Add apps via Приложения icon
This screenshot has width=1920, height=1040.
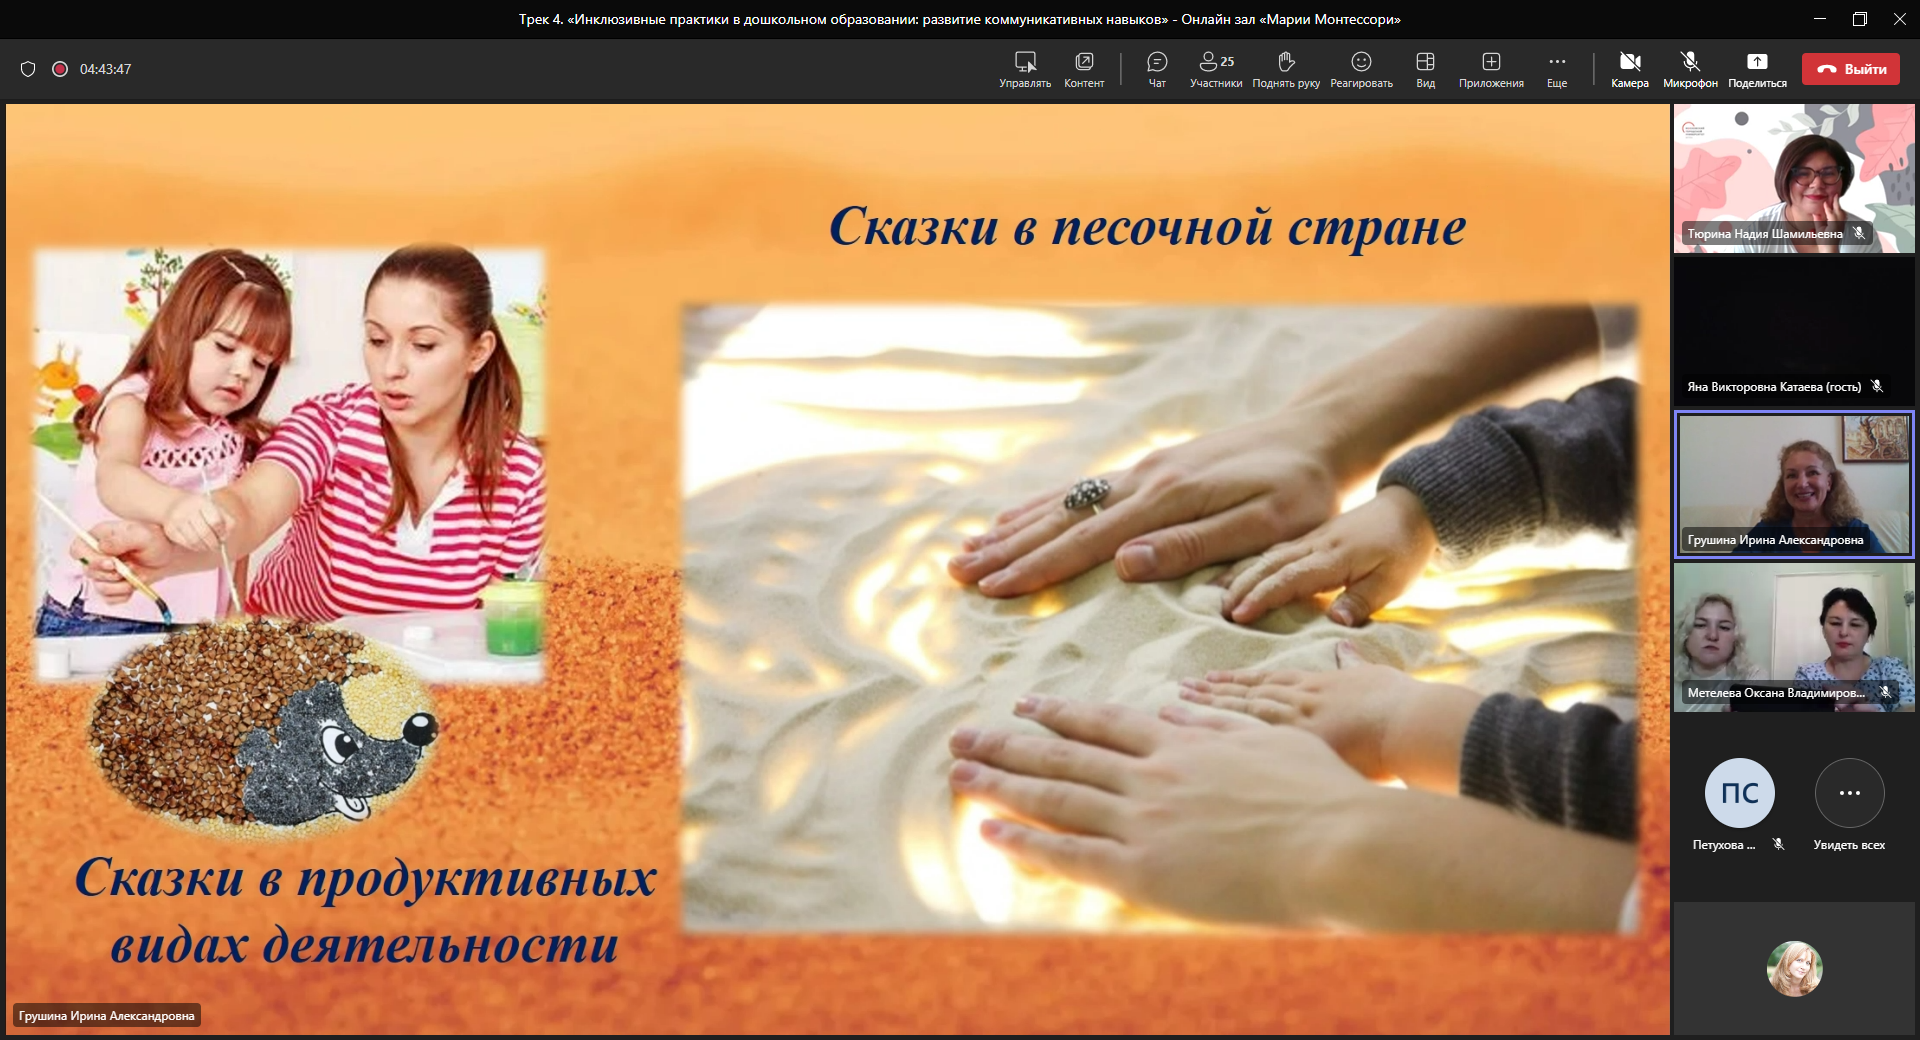pyautogui.click(x=1491, y=62)
